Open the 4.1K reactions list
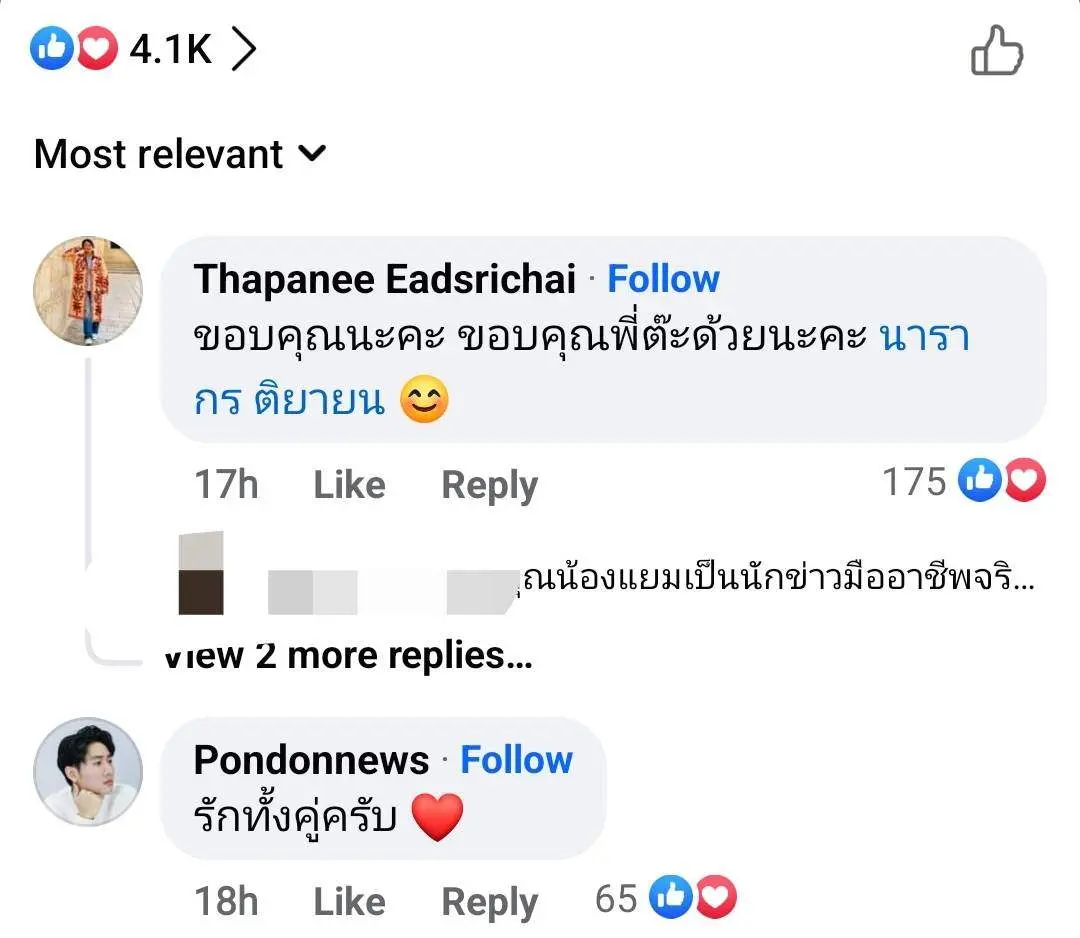 [170, 49]
